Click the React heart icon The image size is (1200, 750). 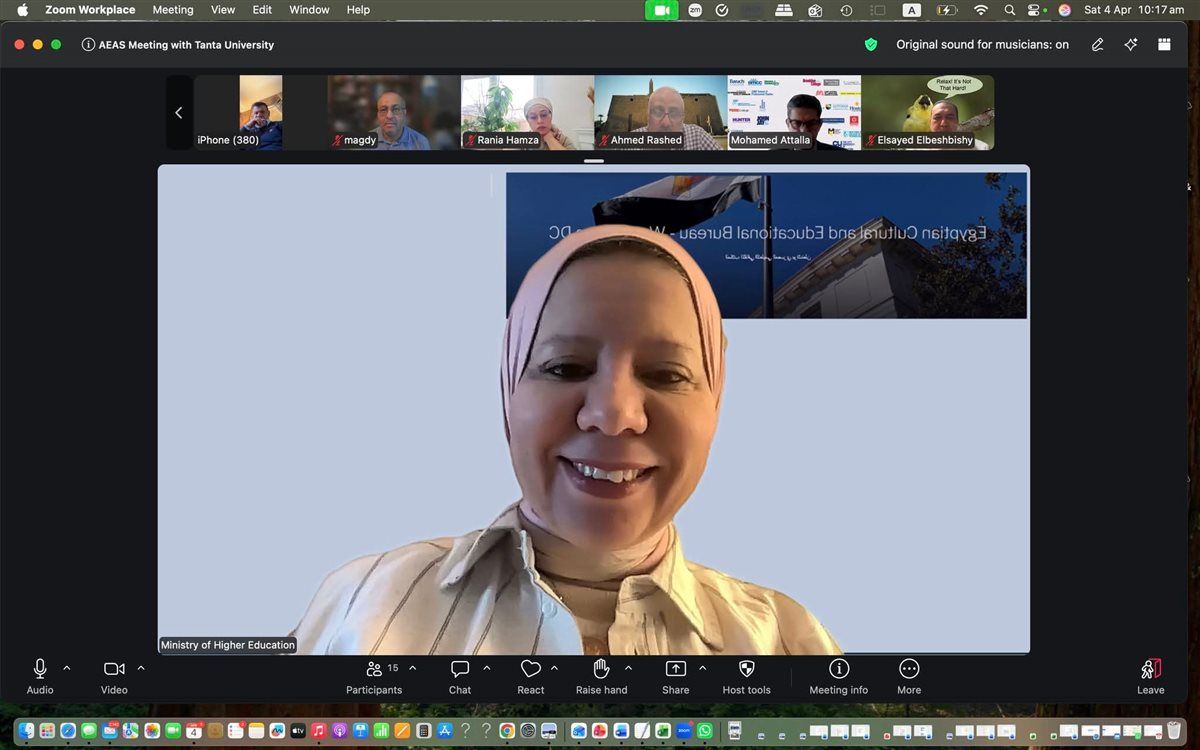(x=531, y=669)
